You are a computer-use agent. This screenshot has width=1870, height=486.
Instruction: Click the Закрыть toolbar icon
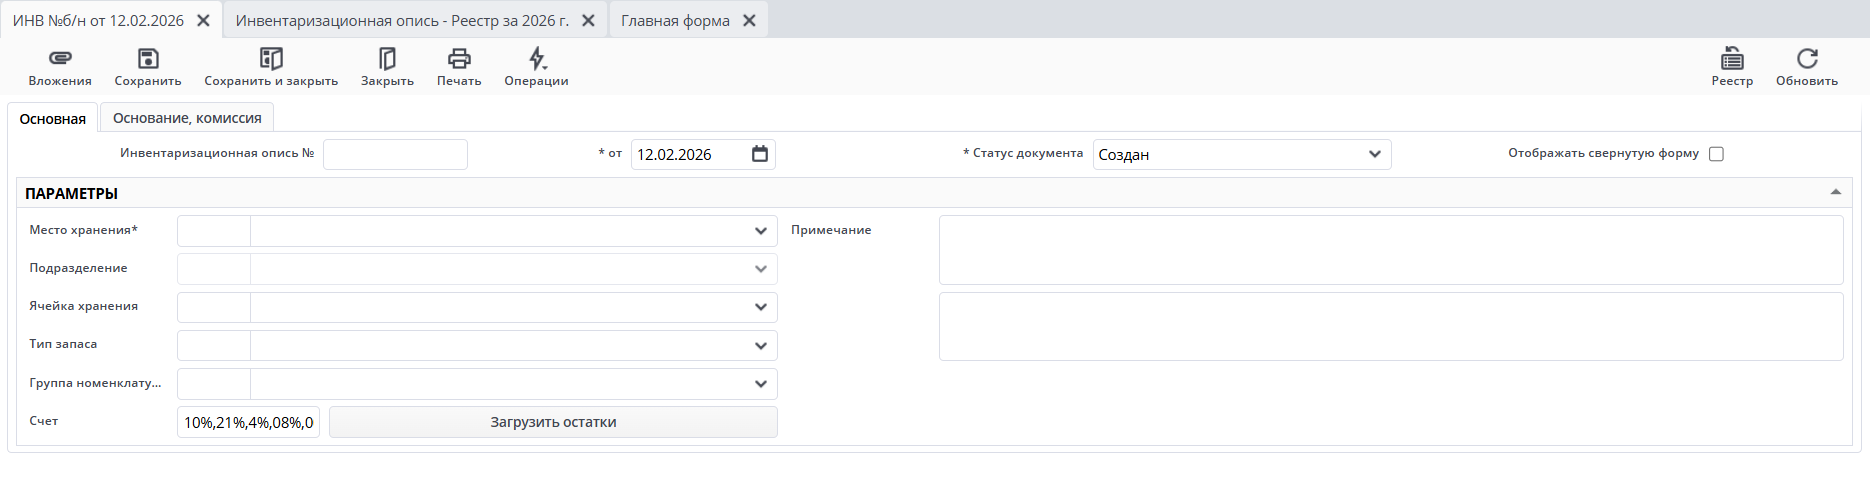point(387,59)
